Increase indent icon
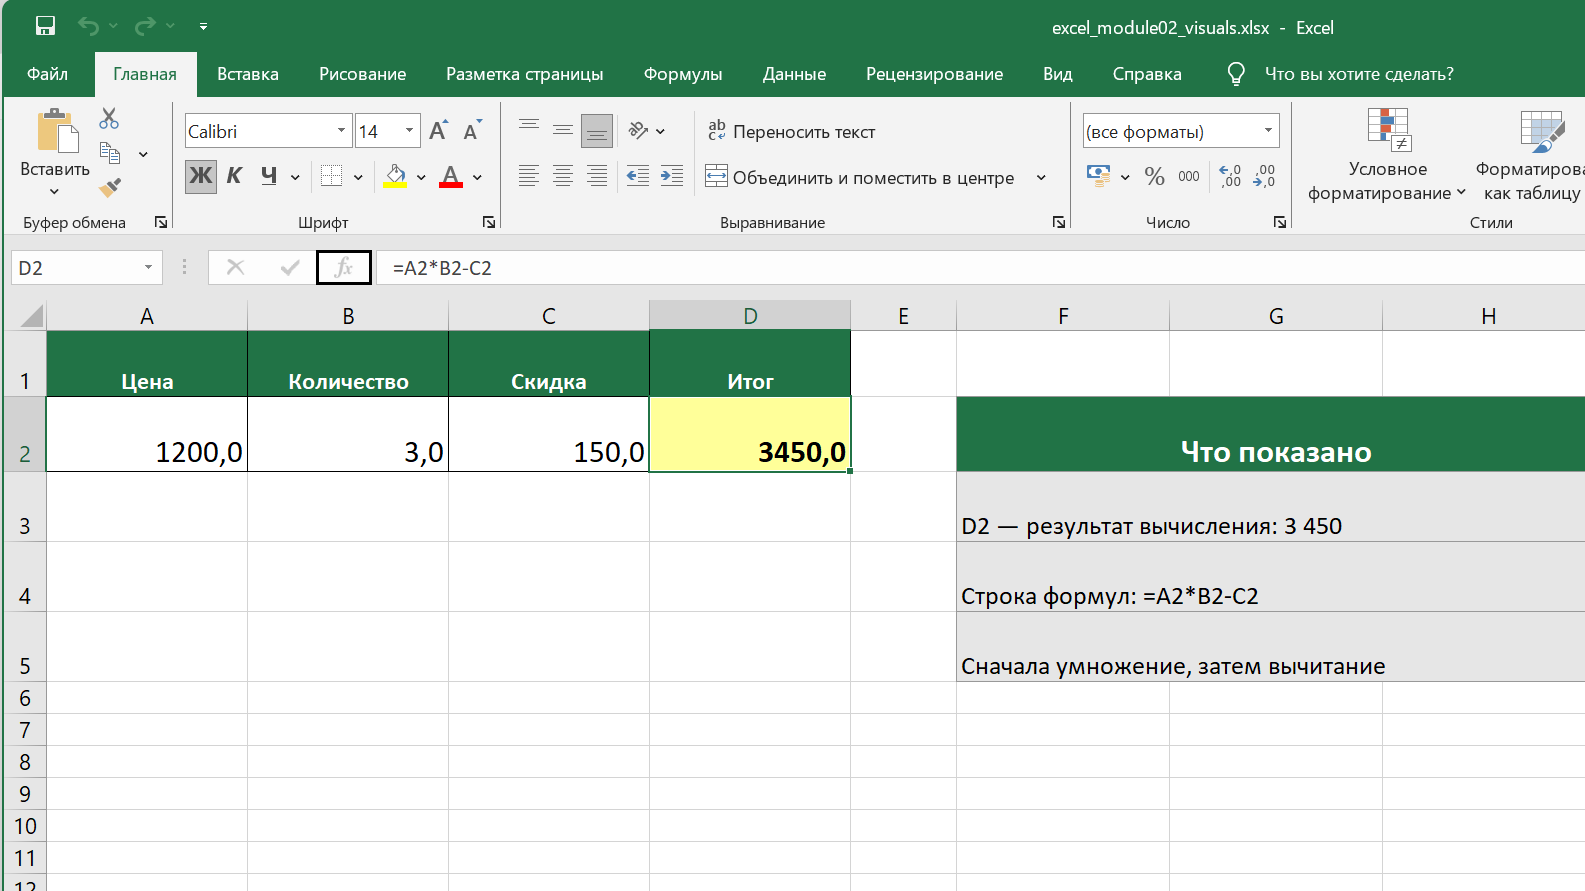Viewport: 1585px width, 891px height. click(x=672, y=177)
